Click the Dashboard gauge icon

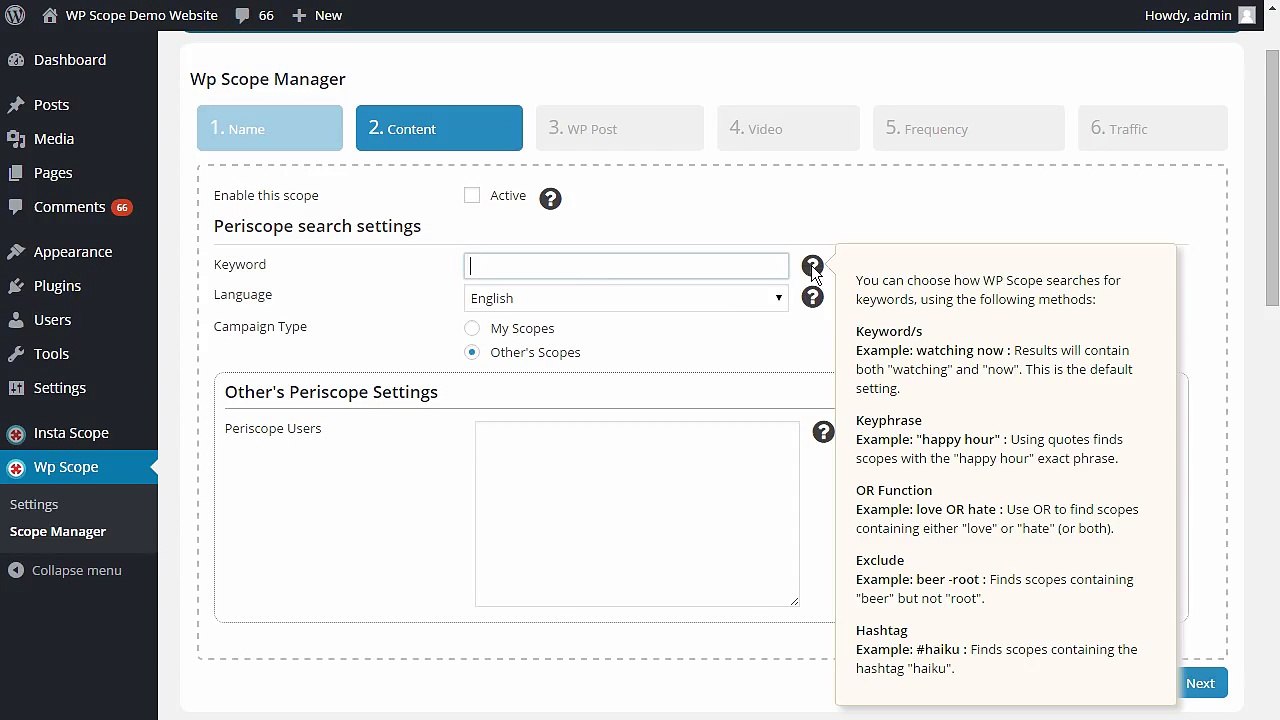tap(16, 60)
